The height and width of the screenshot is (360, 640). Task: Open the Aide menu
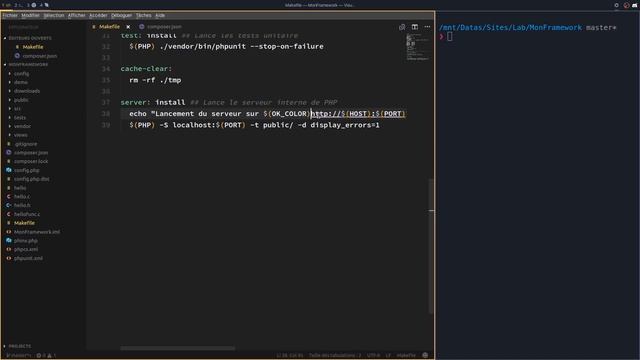160,16
